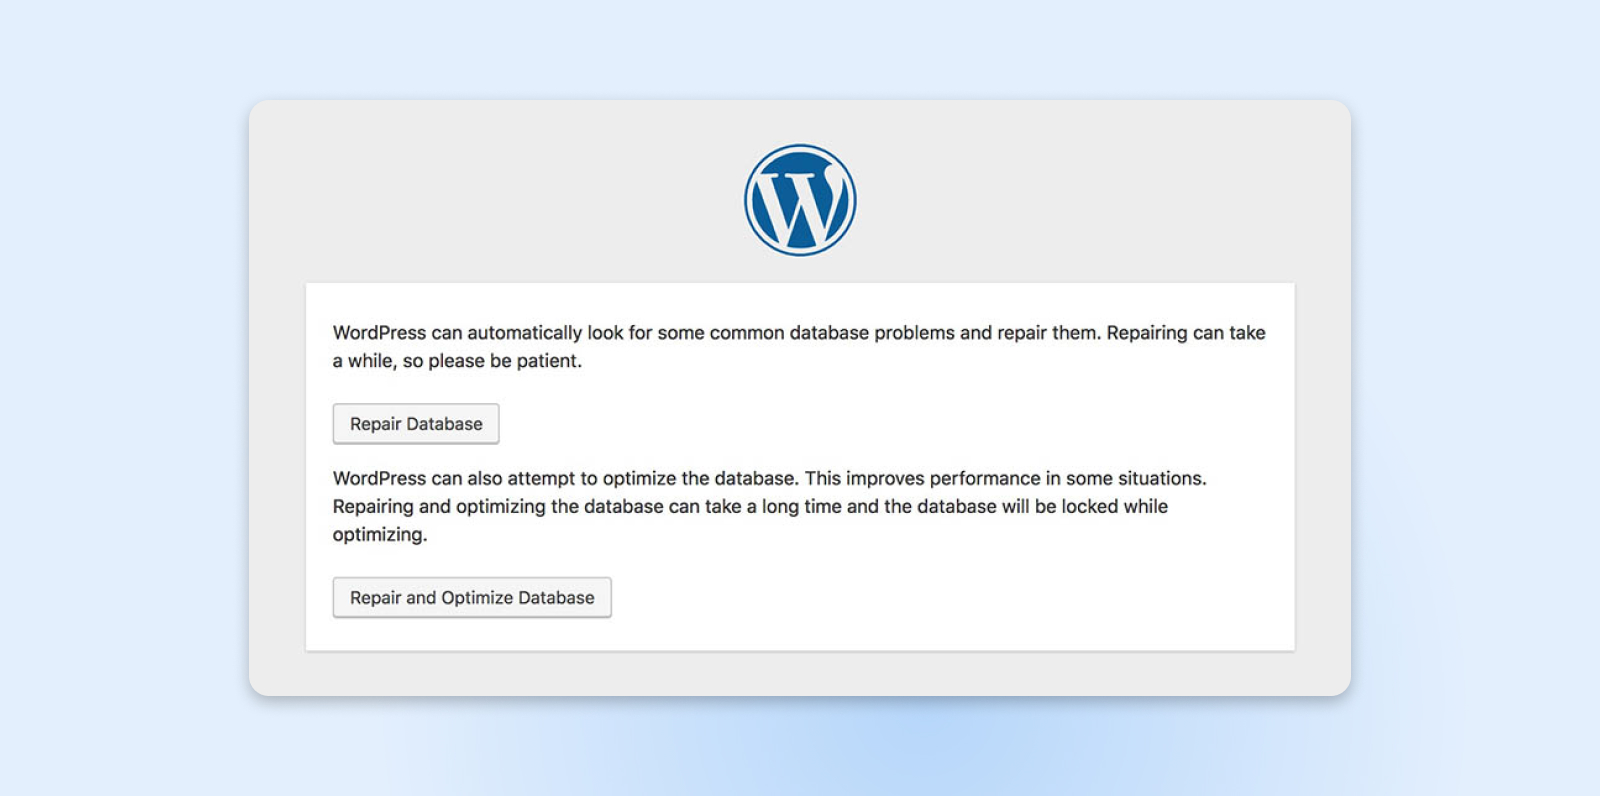This screenshot has width=1600, height=796.
Task: Click the WordPress logo
Action: pyautogui.click(x=800, y=200)
